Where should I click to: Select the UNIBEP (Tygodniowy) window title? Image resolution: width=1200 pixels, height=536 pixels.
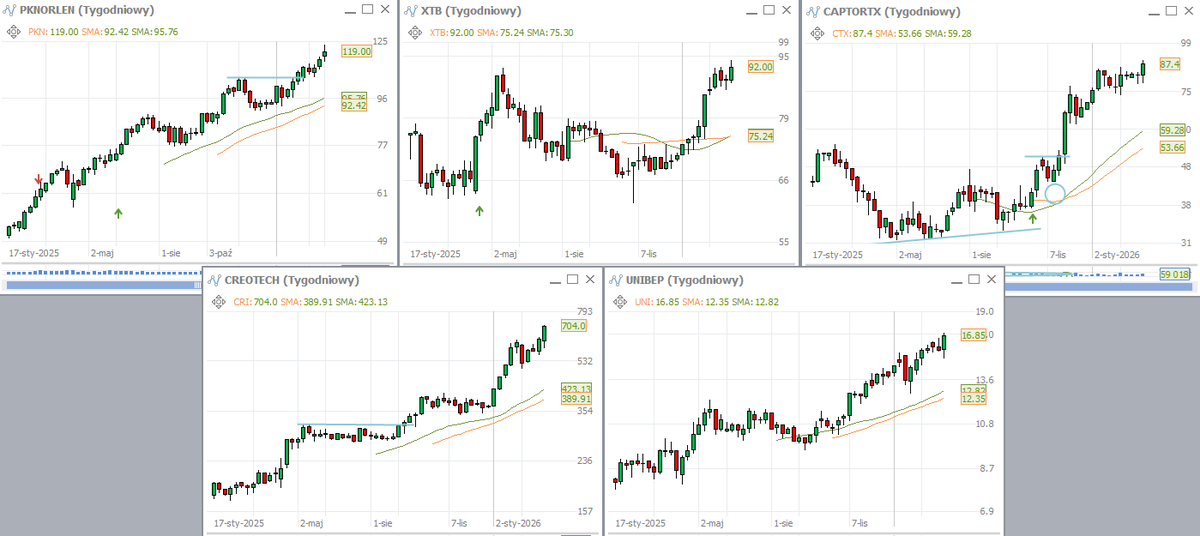(x=685, y=280)
